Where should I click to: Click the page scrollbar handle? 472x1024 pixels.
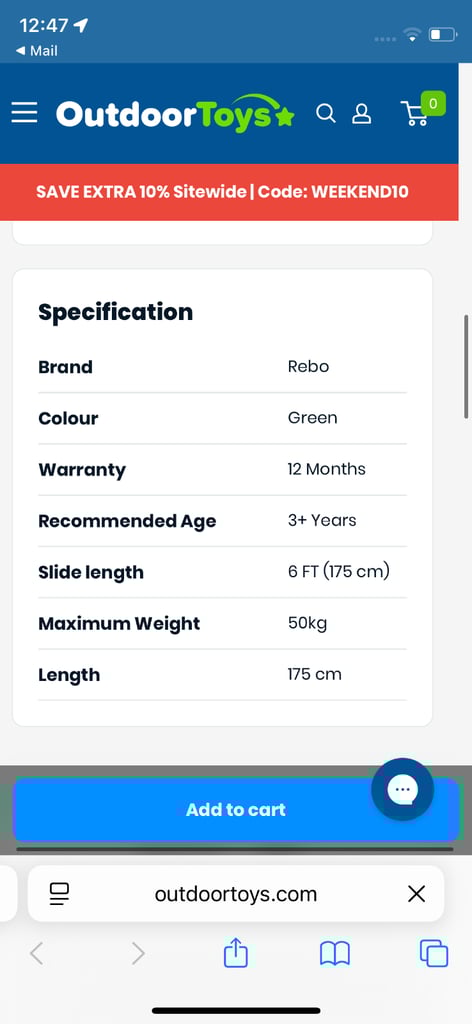[465, 366]
